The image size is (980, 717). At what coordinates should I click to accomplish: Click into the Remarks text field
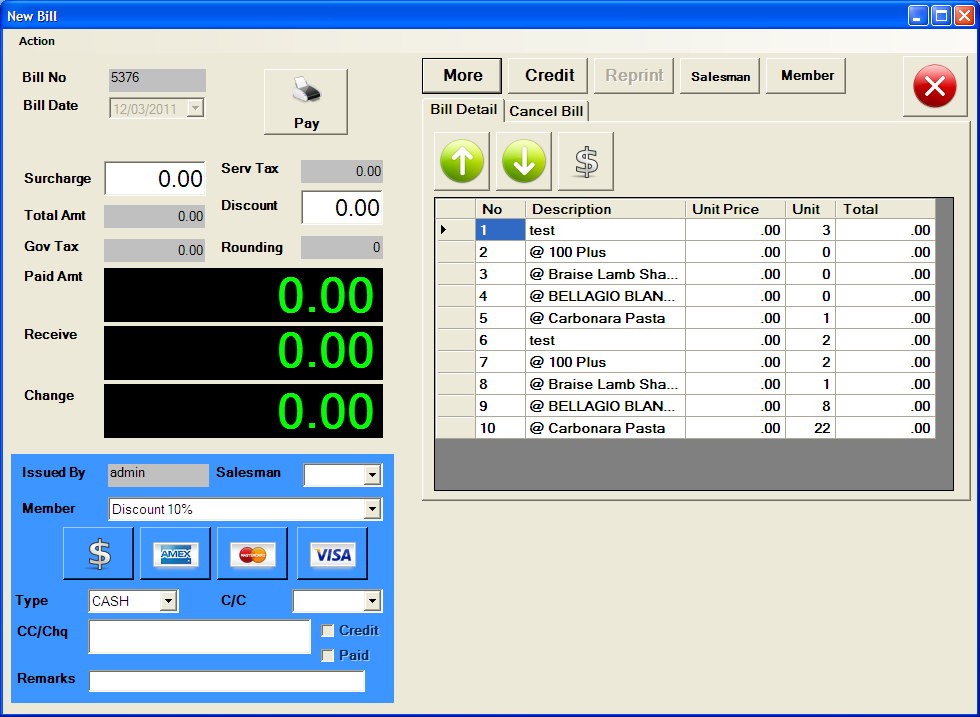(227, 681)
